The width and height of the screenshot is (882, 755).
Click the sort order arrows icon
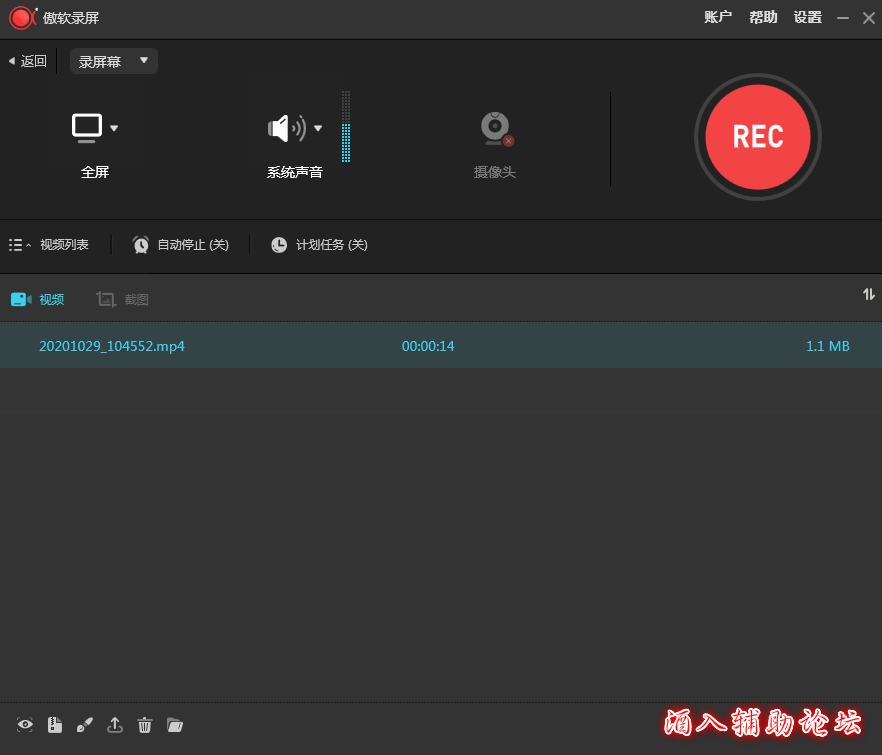pyautogui.click(x=868, y=294)
